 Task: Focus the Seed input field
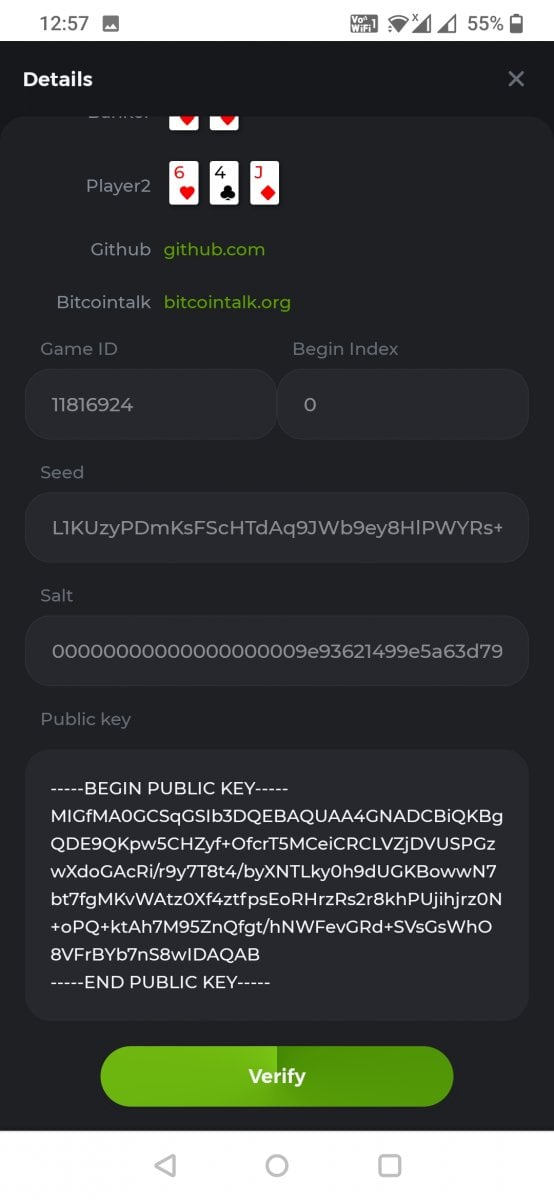tap(277, 527)
